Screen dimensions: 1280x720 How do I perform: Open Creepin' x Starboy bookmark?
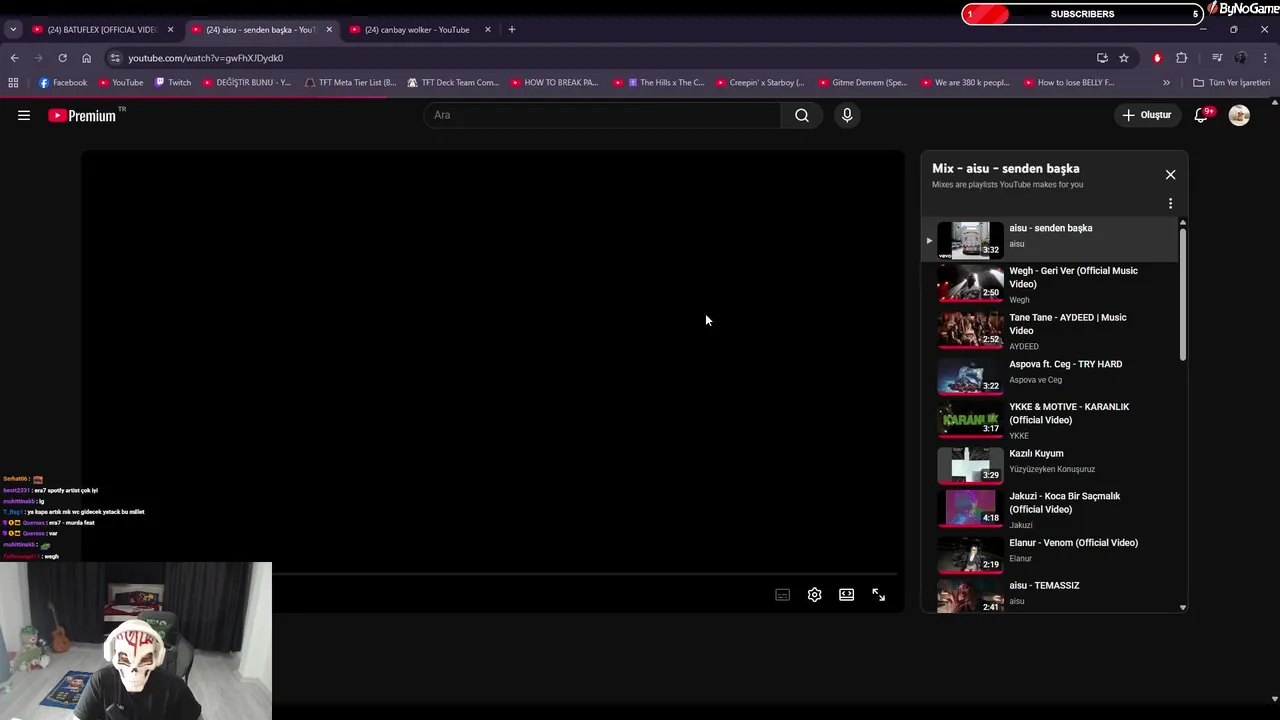pyautogui.click(x=761, y=83)
